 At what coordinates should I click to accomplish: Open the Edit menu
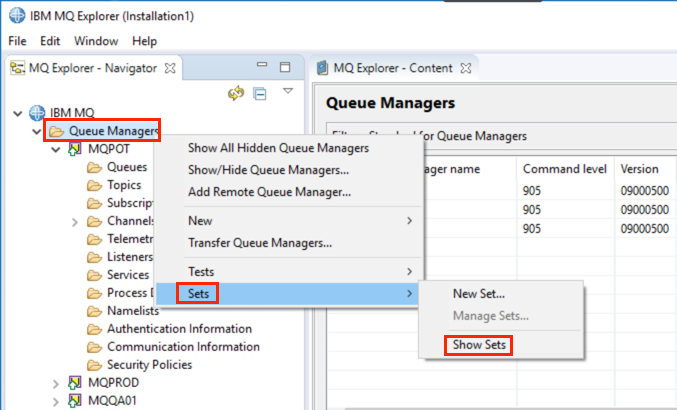tap(50, 41)
